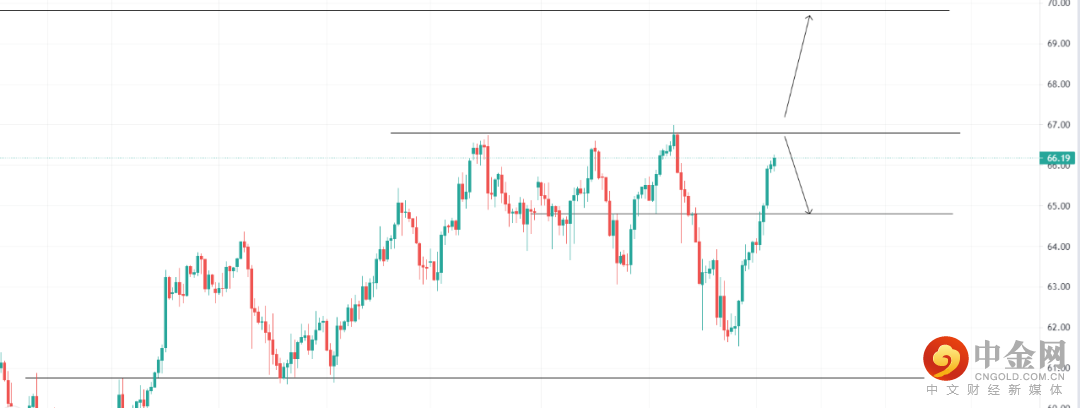The height and width of the screenshot is (408, 1080).
Task: Click the upward projection arrow
Action: tap(797, 65)
